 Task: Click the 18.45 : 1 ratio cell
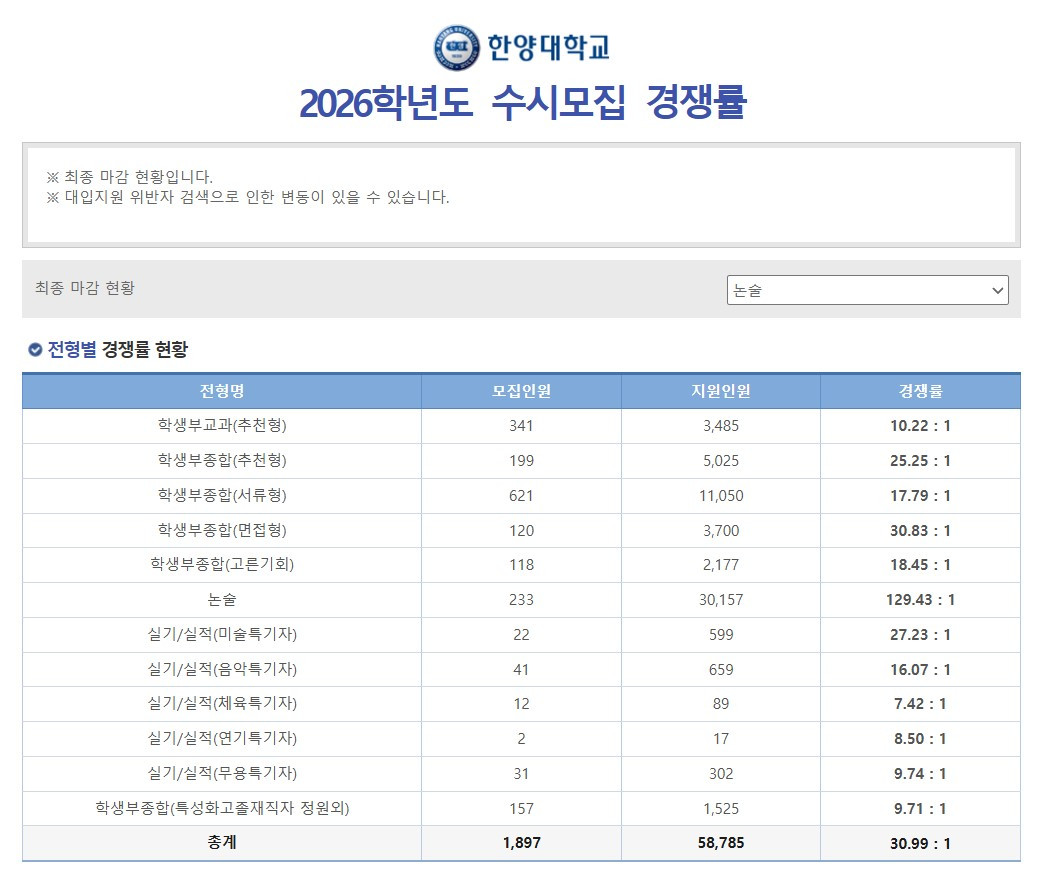(921, 565)
